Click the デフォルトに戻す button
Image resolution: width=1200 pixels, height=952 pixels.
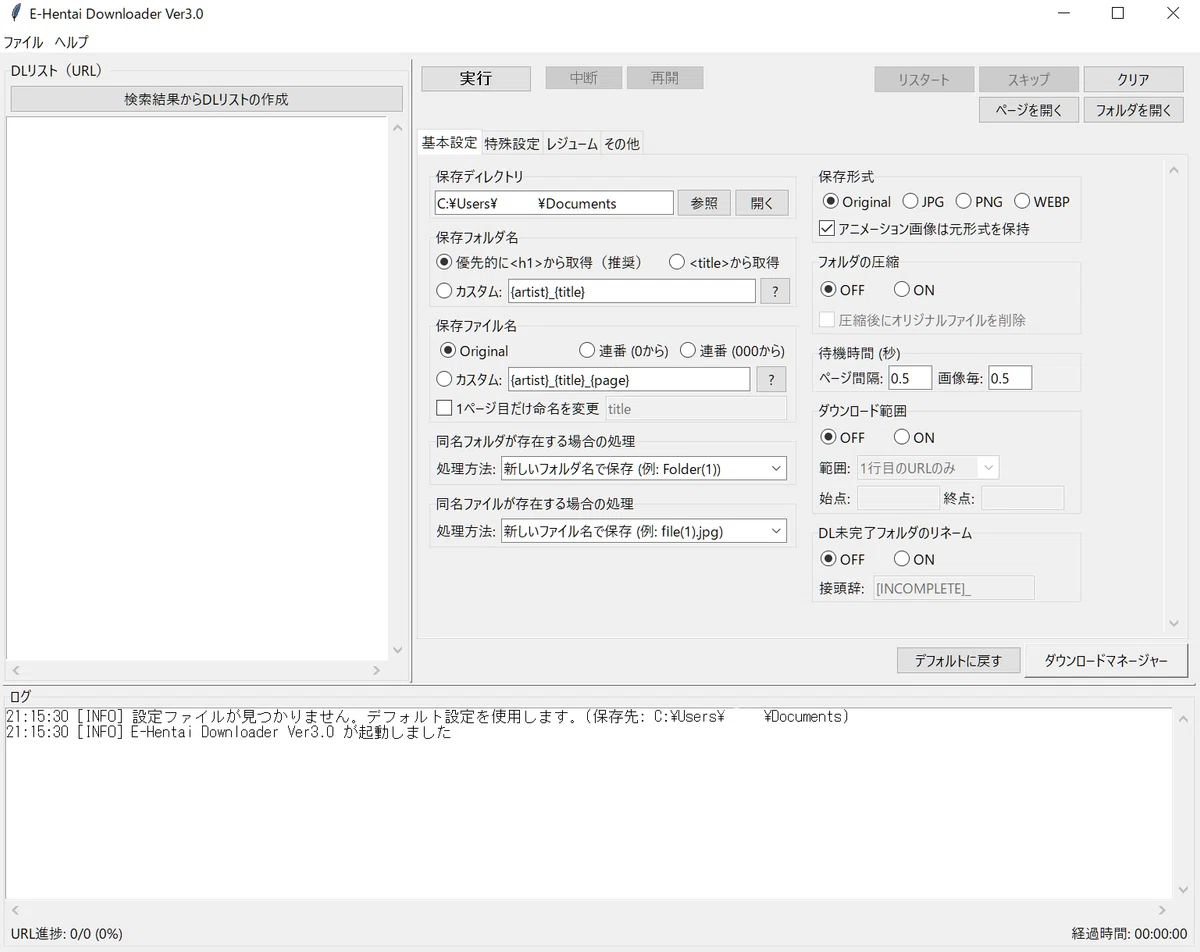pyautogui.click(x=957, y=660)
